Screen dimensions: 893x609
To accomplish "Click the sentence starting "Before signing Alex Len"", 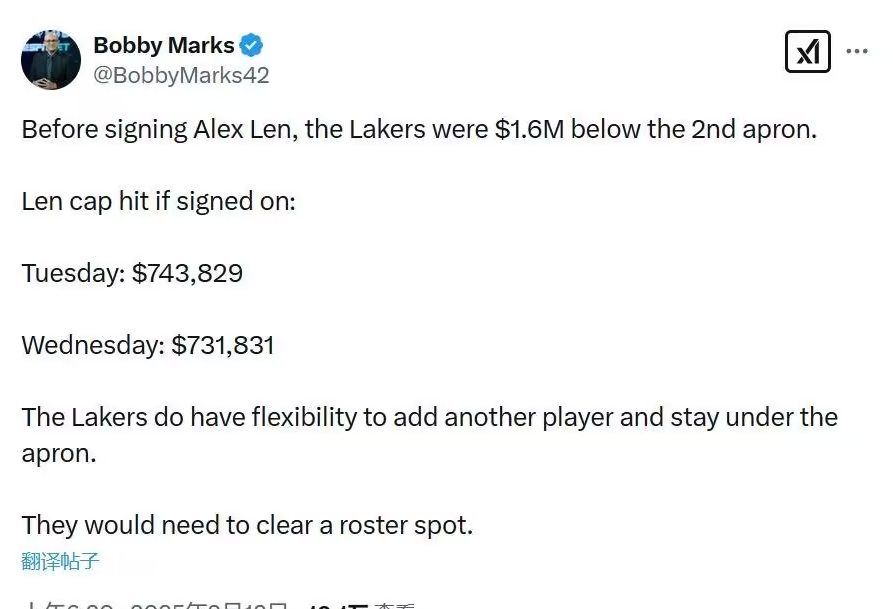I will tap(419, 130).
